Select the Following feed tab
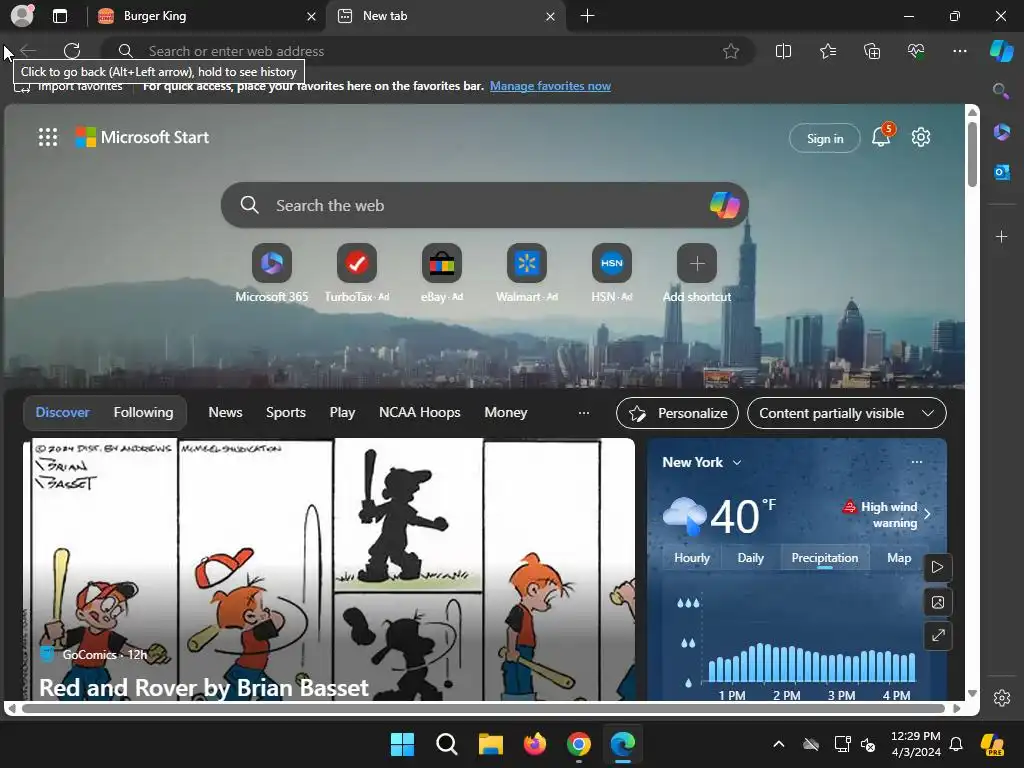The height and width of the screenshot is (768, 1024). tap(143, 413)
